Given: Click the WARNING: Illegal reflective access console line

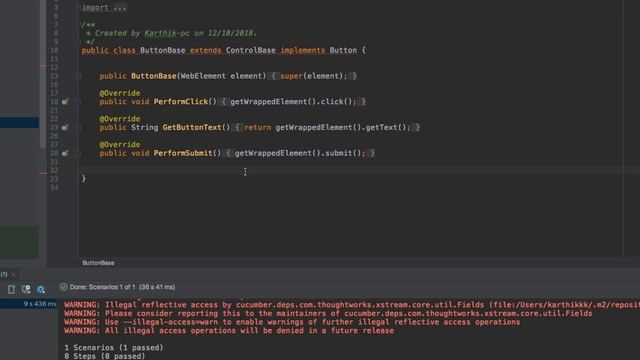Looking at the screenshot, I should pyautogui.click(x=352, y=304).
